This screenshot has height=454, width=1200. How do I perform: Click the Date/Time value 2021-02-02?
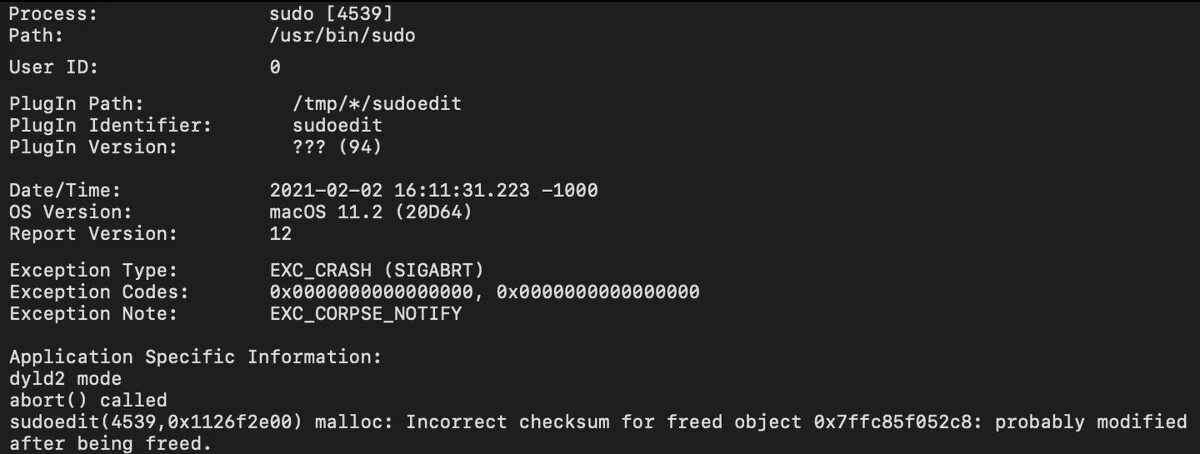[x=326, y=190]
